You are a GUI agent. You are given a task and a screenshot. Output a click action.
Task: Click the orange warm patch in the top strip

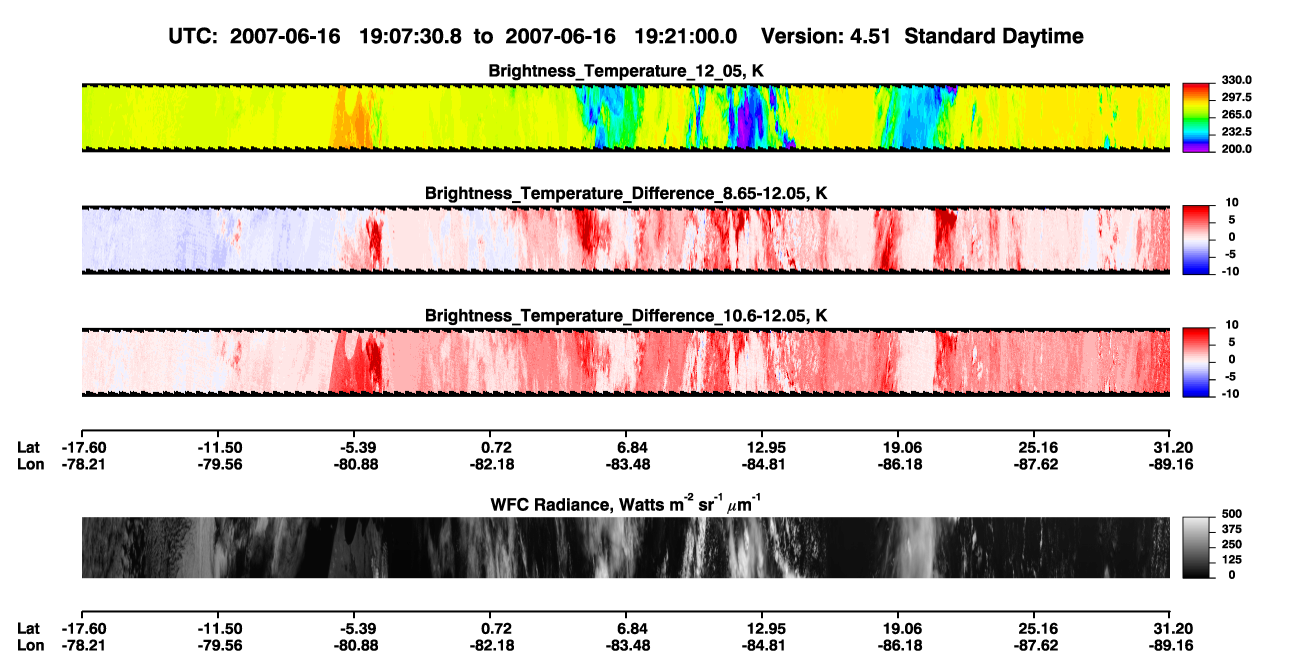[x=352, y=118]
